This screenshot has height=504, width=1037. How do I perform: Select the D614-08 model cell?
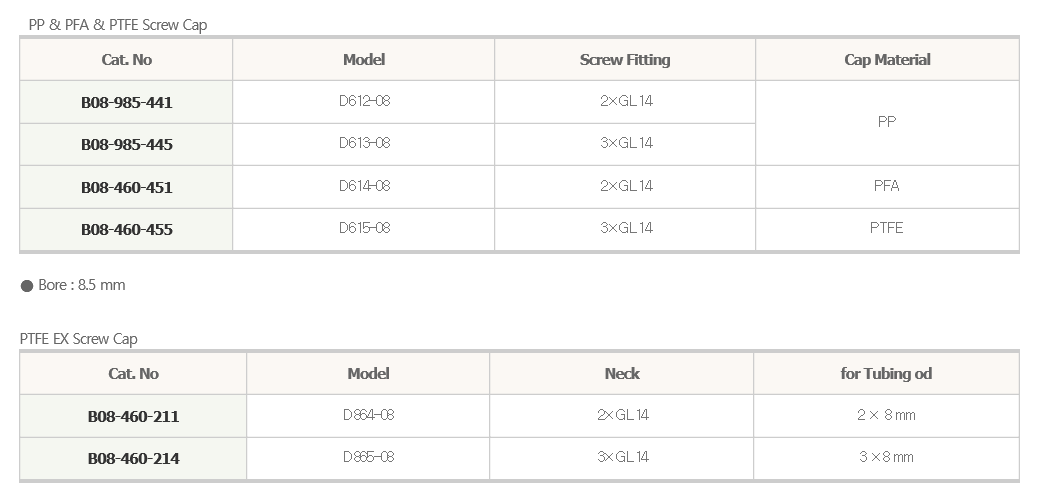pyautogui.click(x=364, y=187)
